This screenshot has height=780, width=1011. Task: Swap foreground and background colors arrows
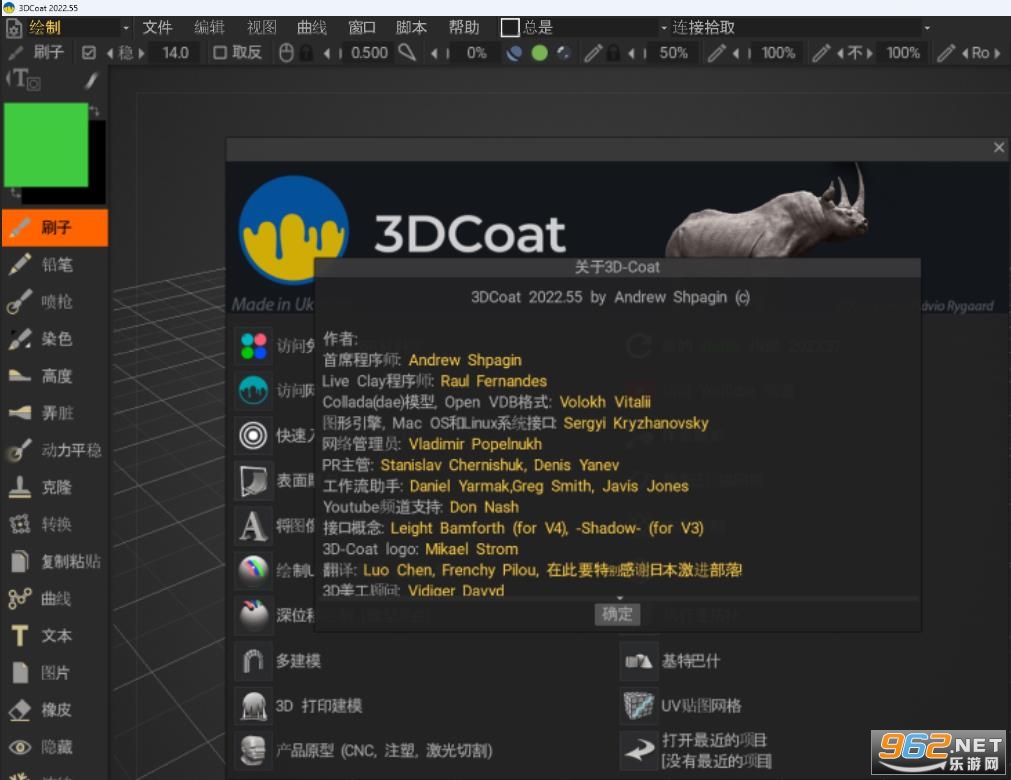95,111
